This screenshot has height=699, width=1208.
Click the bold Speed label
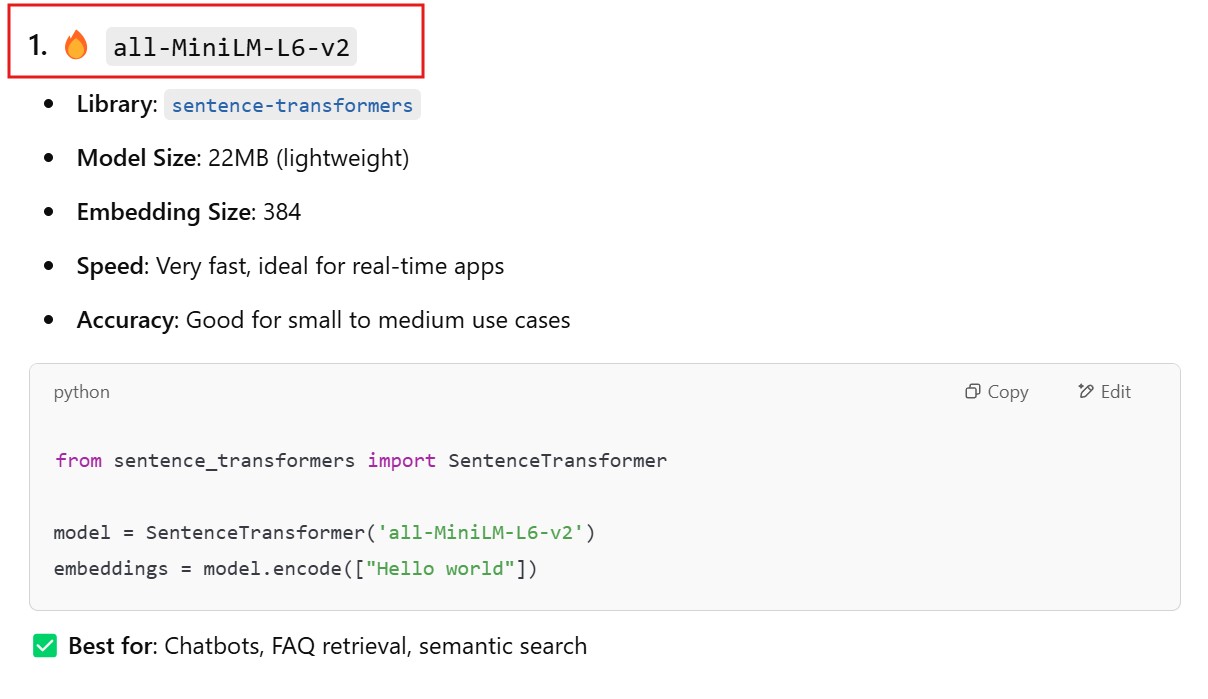click(109, 266)
